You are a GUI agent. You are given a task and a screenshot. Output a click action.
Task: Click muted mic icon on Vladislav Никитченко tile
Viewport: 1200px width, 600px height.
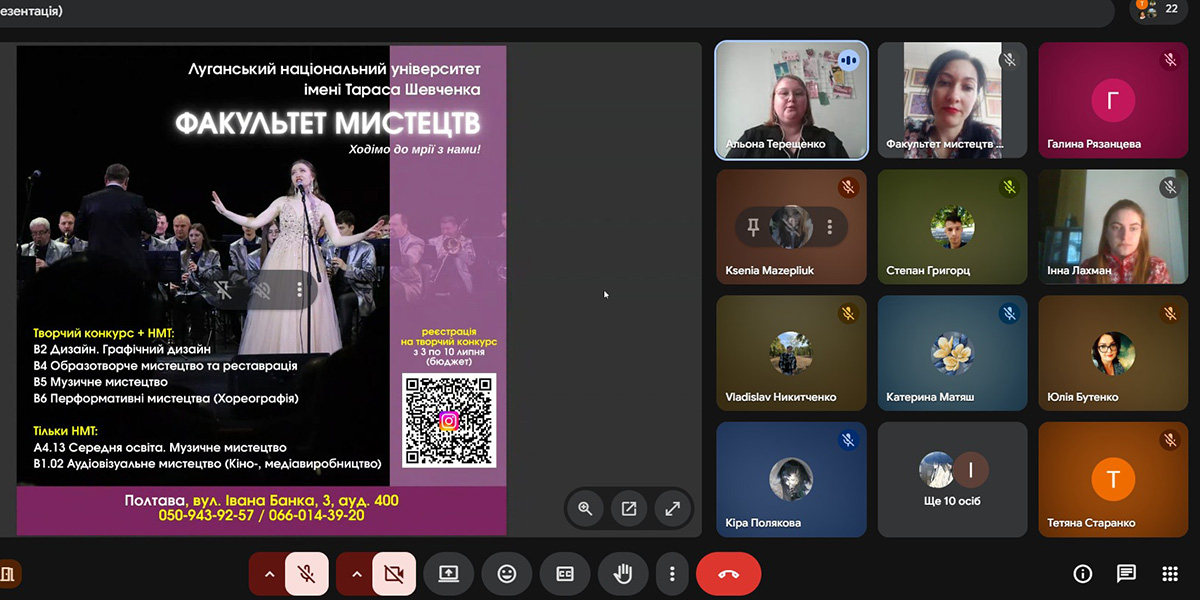(x=849, y=314)
